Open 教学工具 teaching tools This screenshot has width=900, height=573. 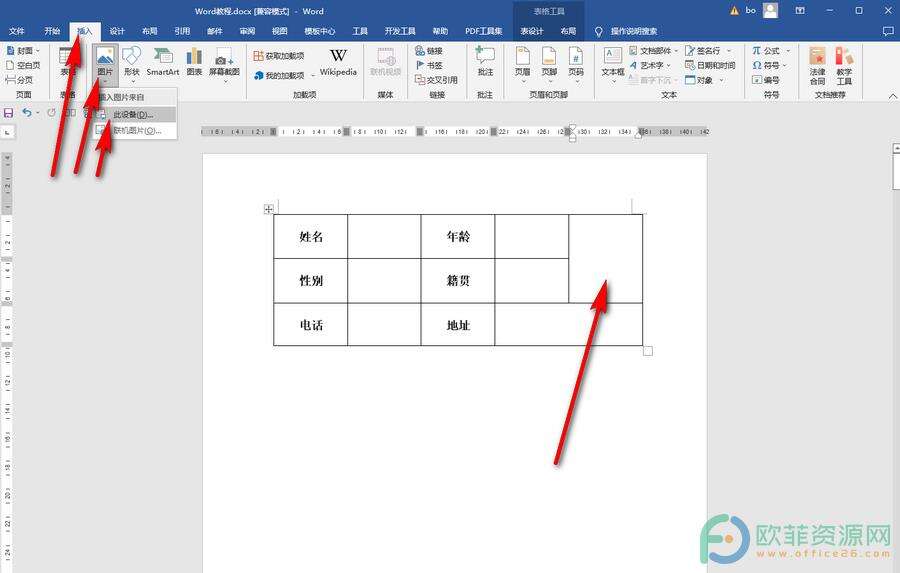(844, 66)
